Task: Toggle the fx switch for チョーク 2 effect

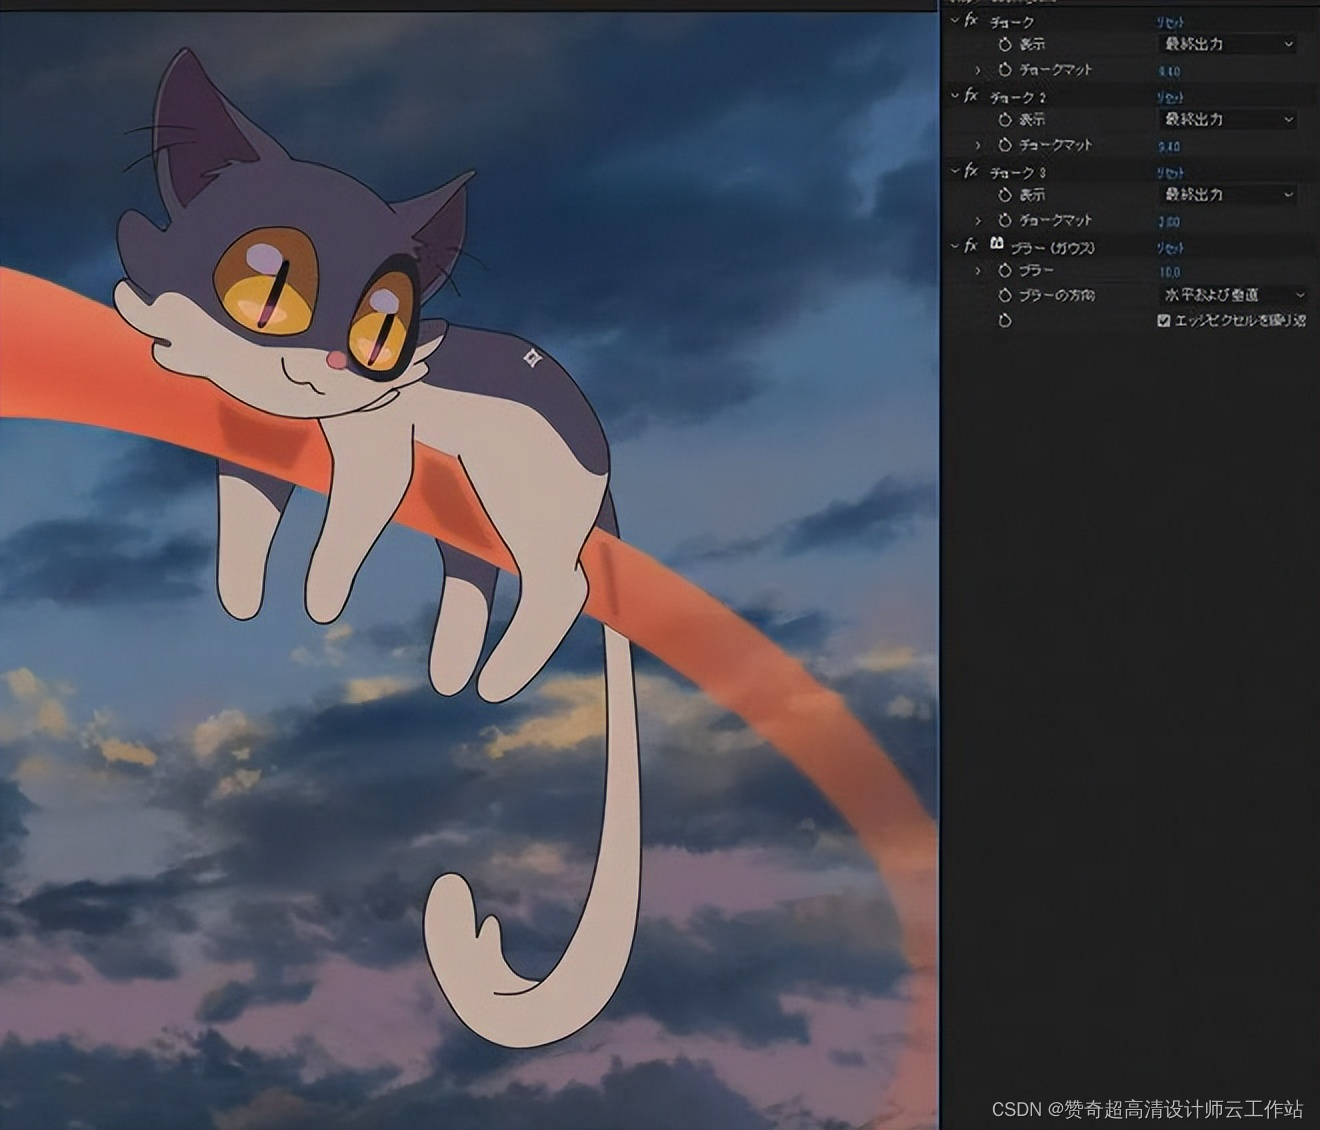Action: pos(970,96)
